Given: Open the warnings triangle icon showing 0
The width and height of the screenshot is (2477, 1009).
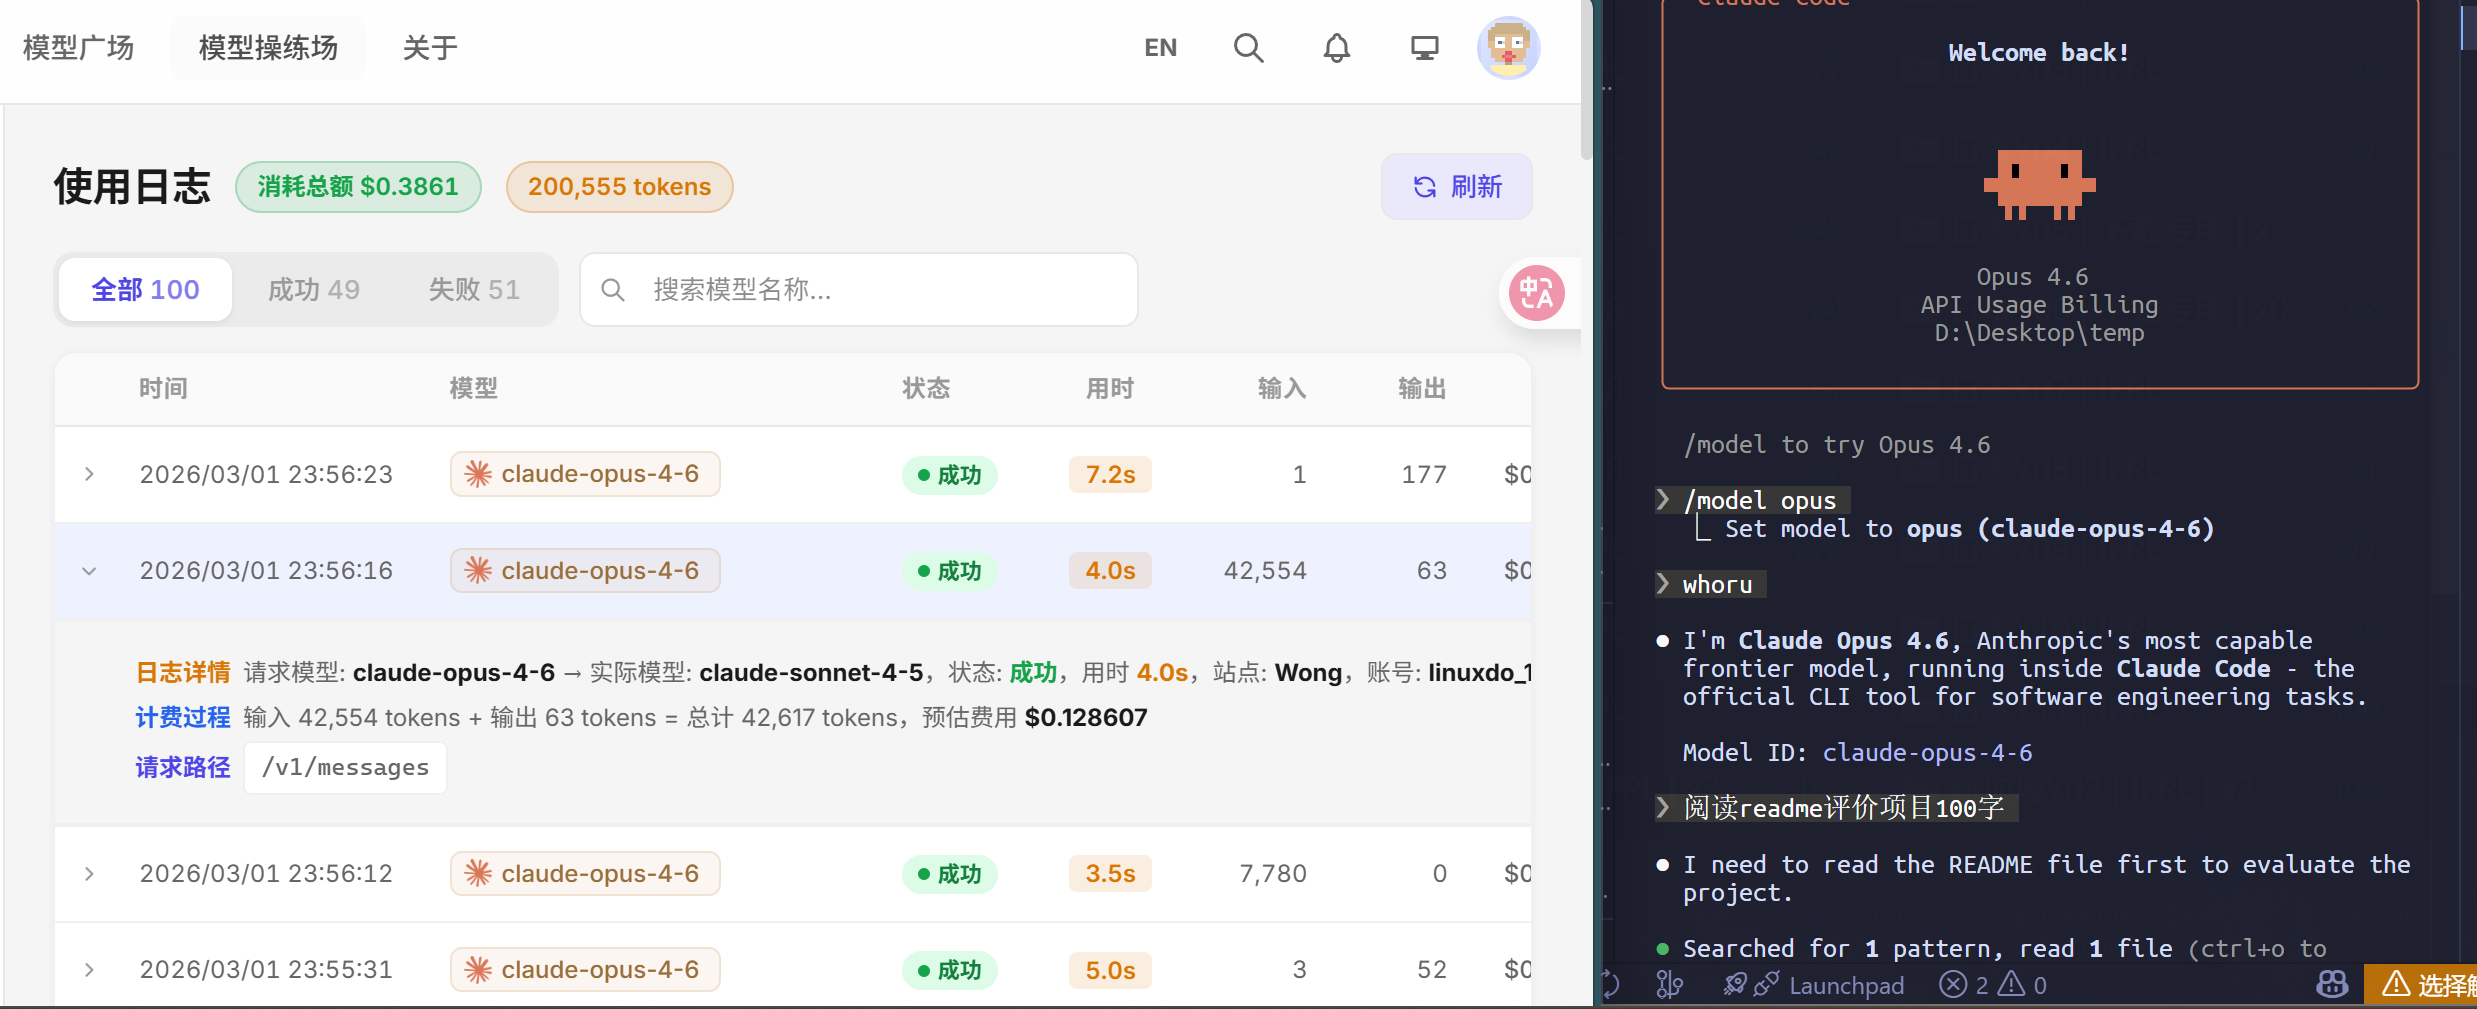Looking at the screenshot, I should click(x=2011, y=985).
